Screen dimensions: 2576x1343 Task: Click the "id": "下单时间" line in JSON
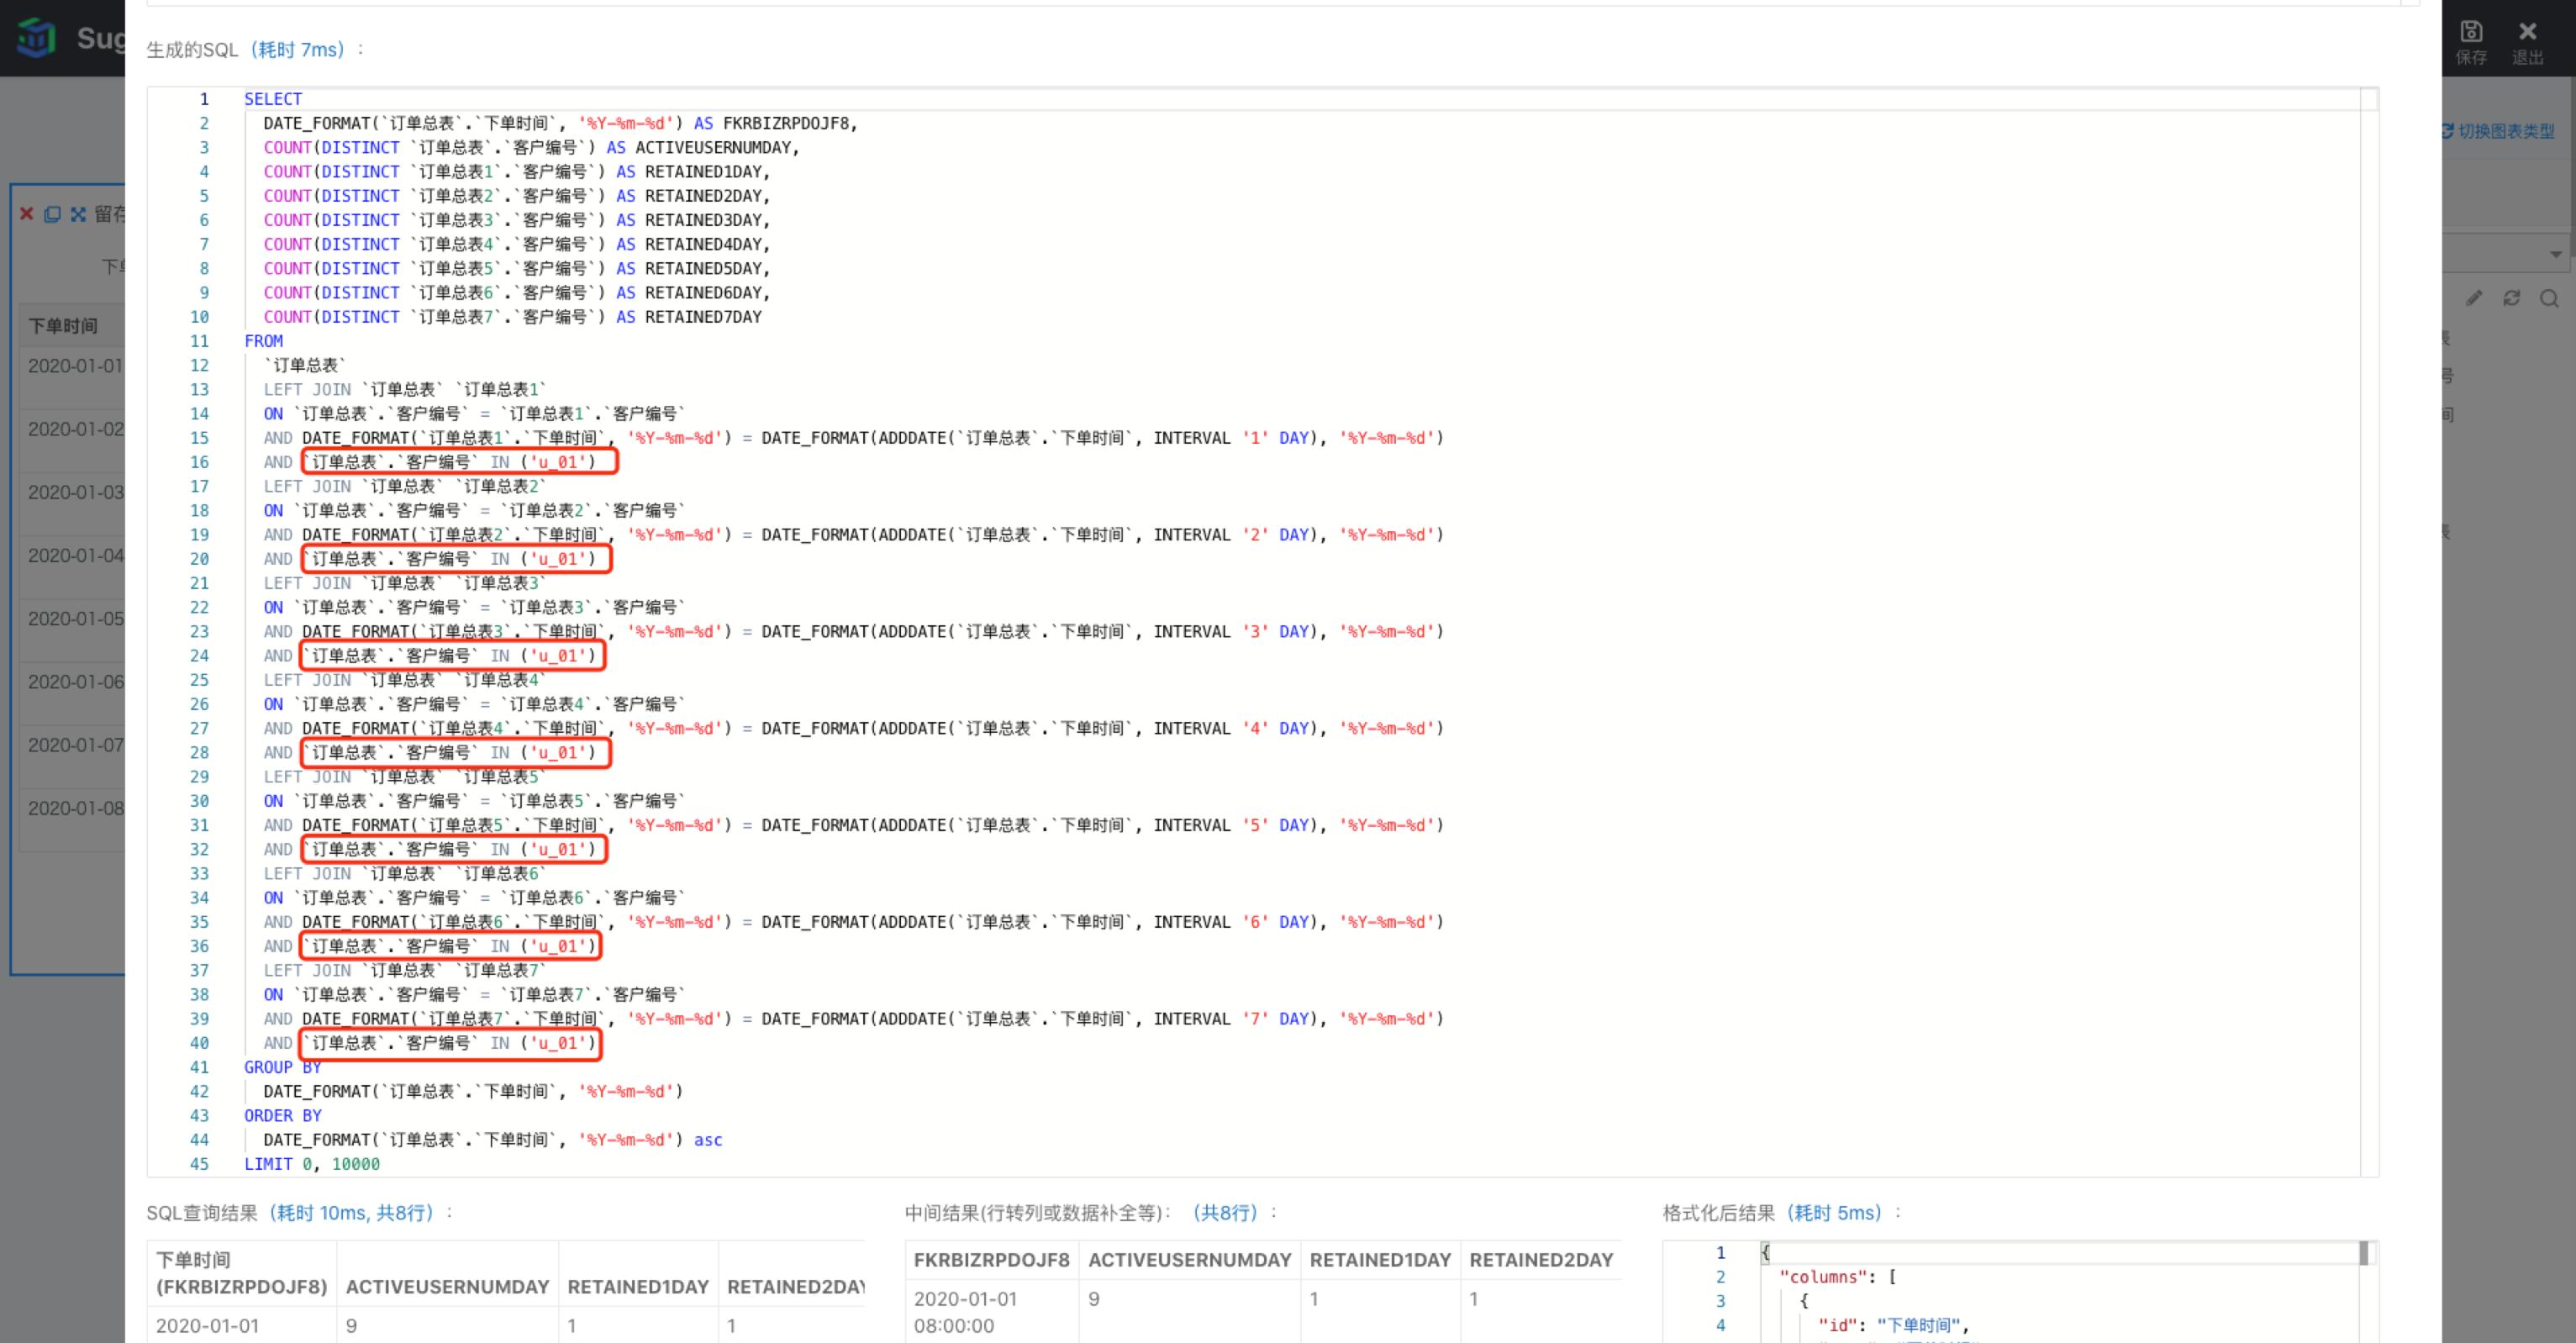pos(1893,1325)
